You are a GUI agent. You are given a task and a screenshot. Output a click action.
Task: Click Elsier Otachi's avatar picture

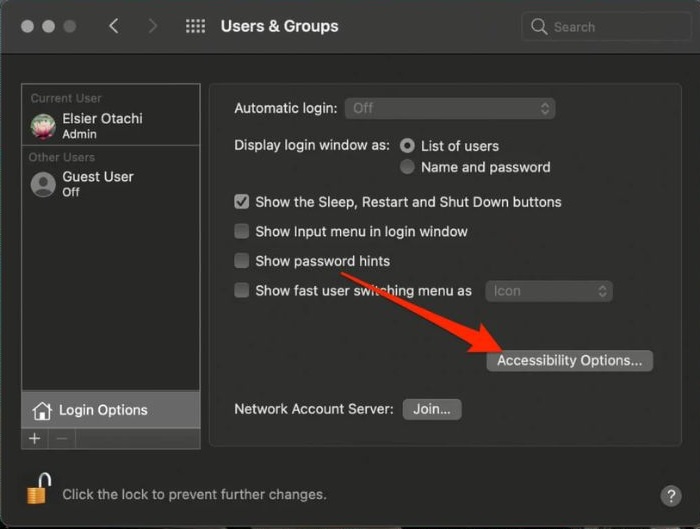(43, 126)
